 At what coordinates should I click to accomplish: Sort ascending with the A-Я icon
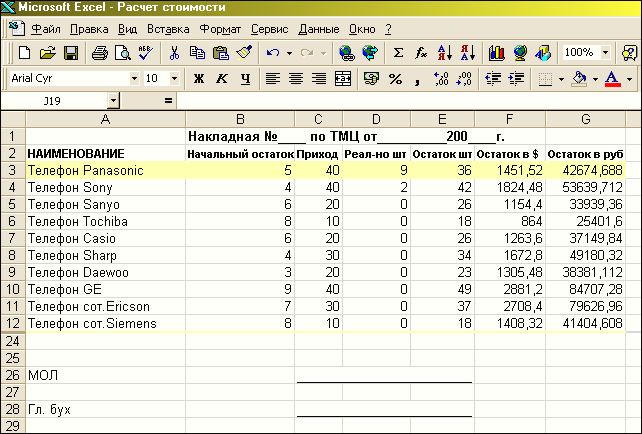click(x=445, y=53)
